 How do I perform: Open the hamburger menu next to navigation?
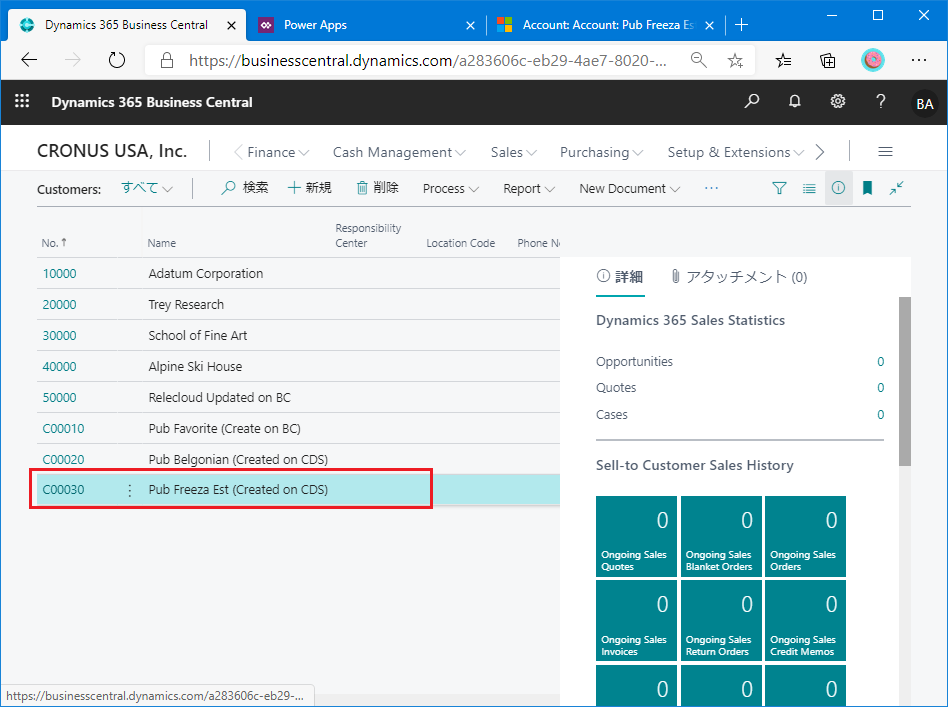click(885, 152)
